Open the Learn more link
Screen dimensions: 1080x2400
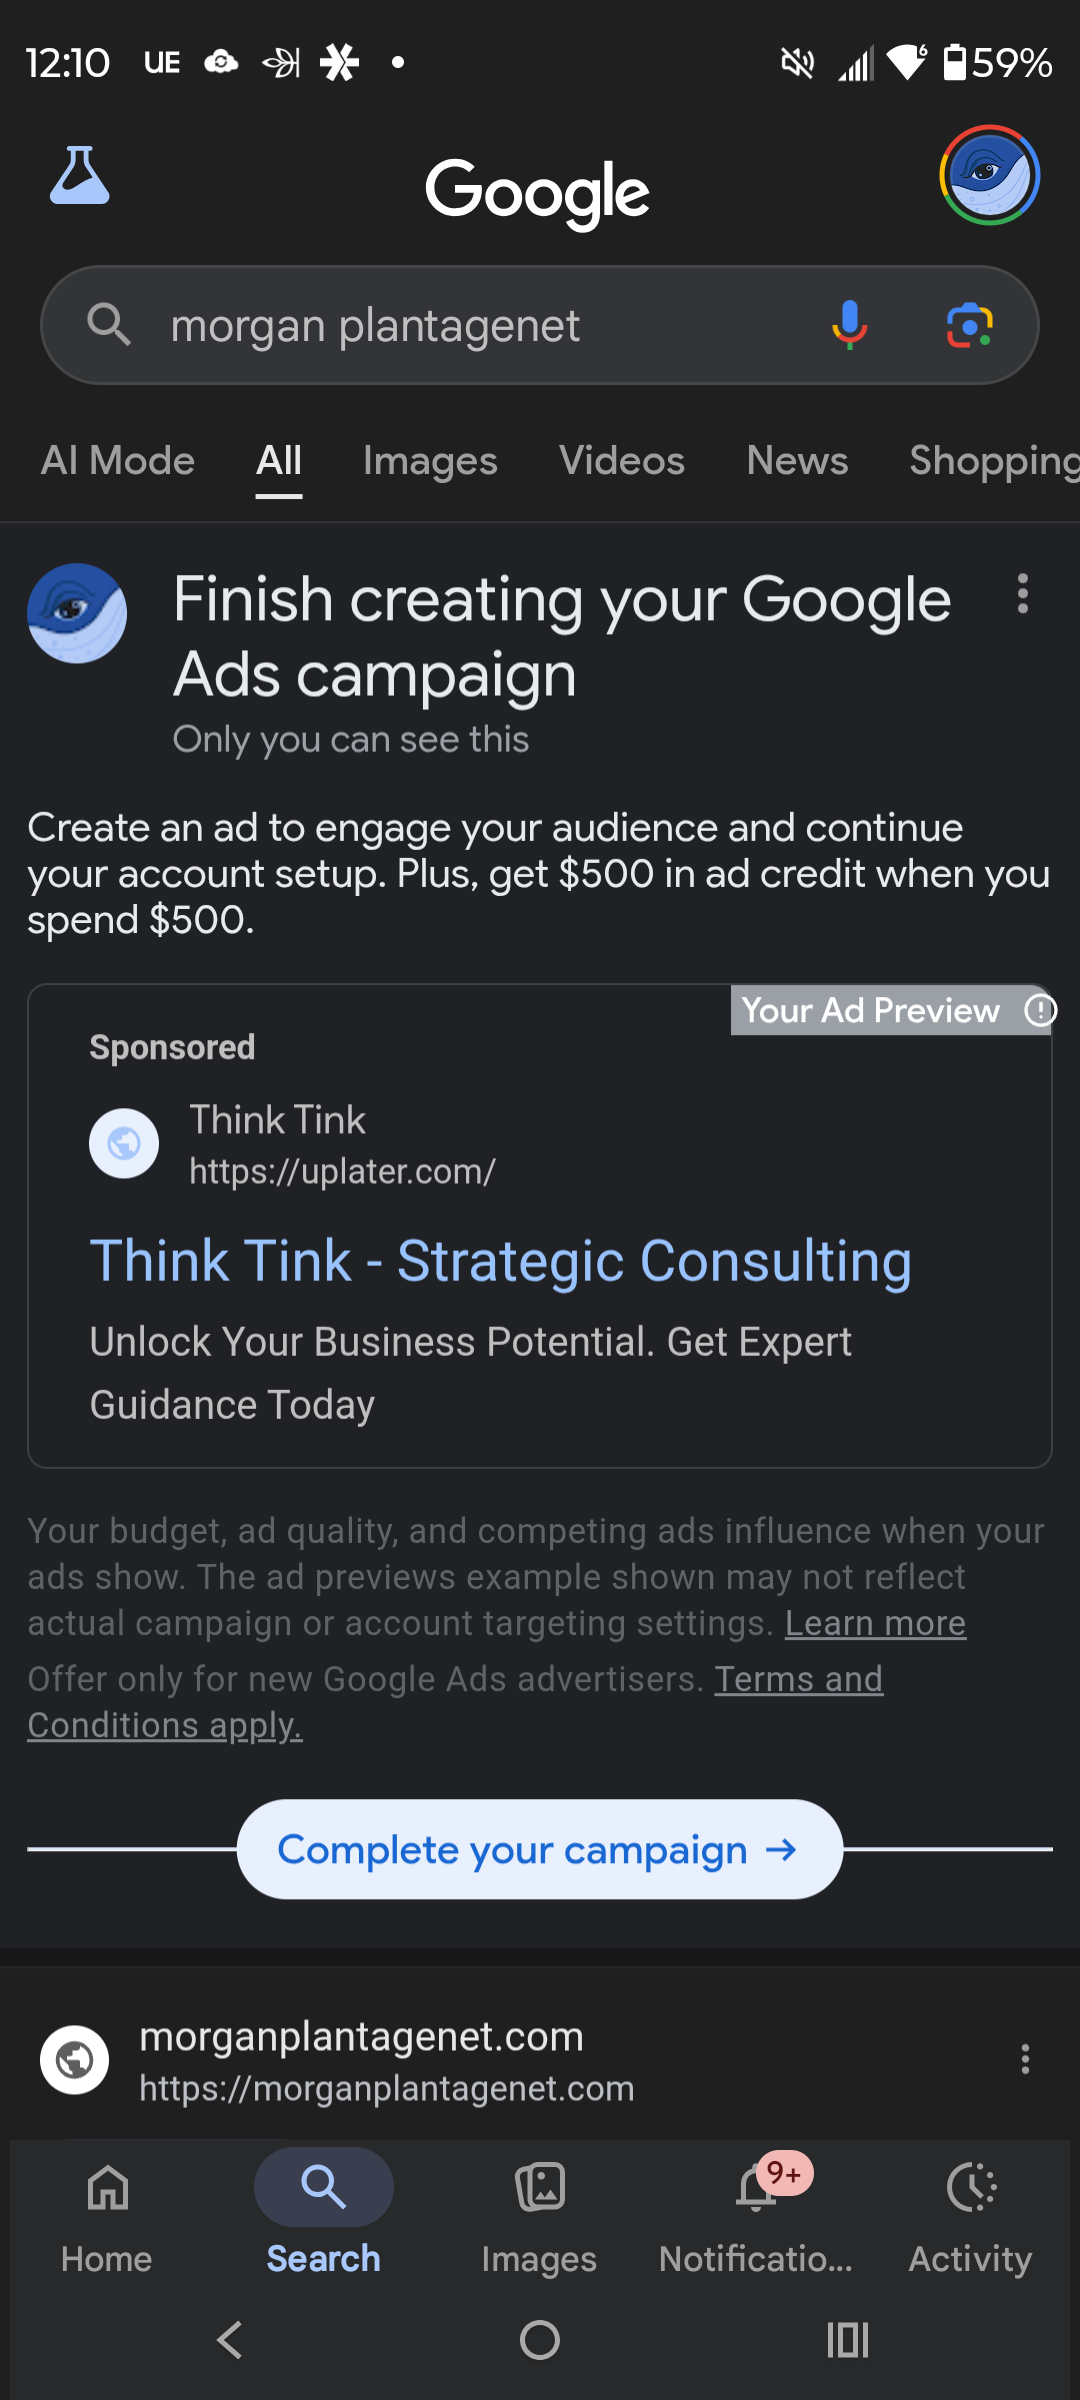tap(875, 1623)
